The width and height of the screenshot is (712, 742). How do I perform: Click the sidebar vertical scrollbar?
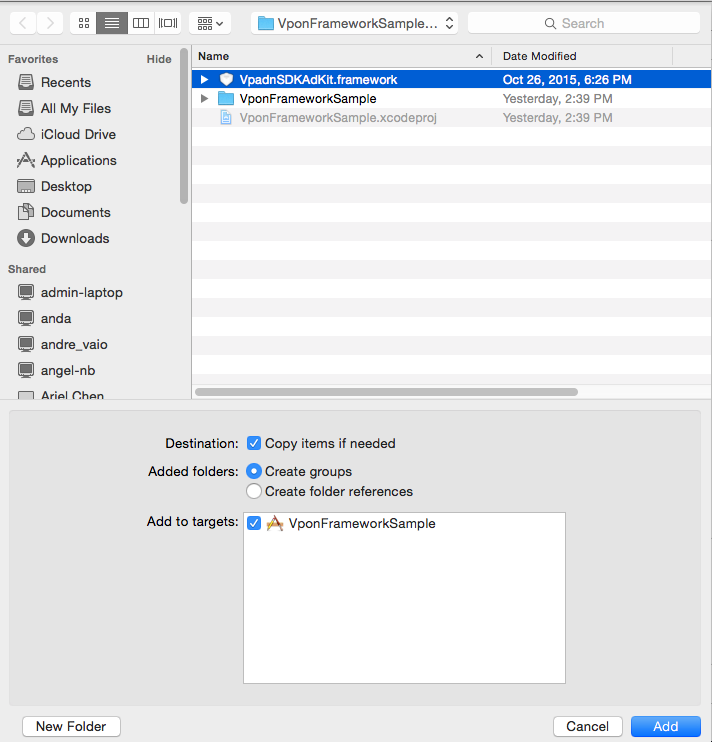click(184, 125)
